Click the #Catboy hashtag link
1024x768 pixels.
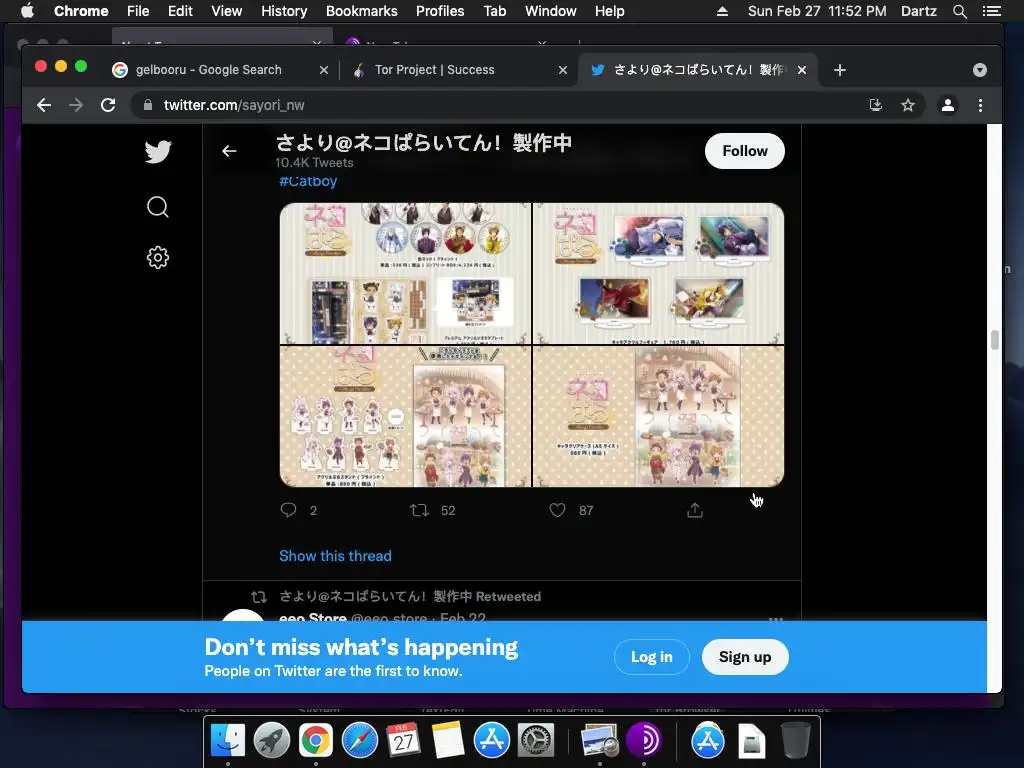click(308, 182)
